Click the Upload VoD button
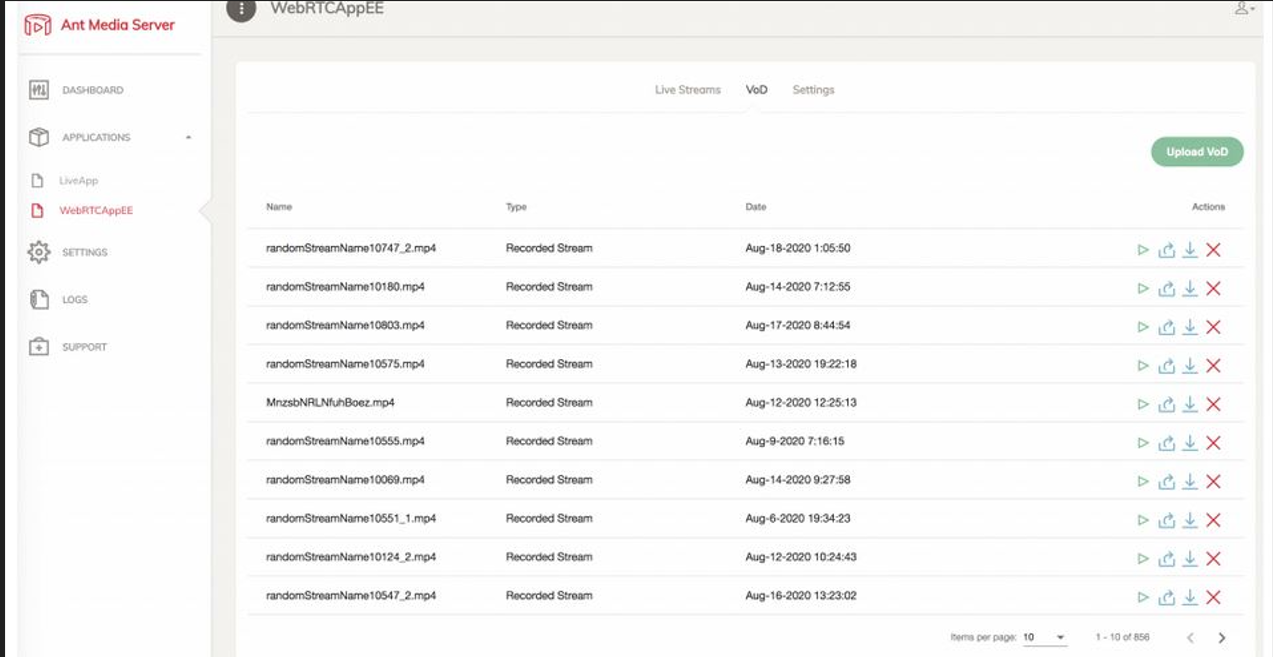 pos(1196,151)
